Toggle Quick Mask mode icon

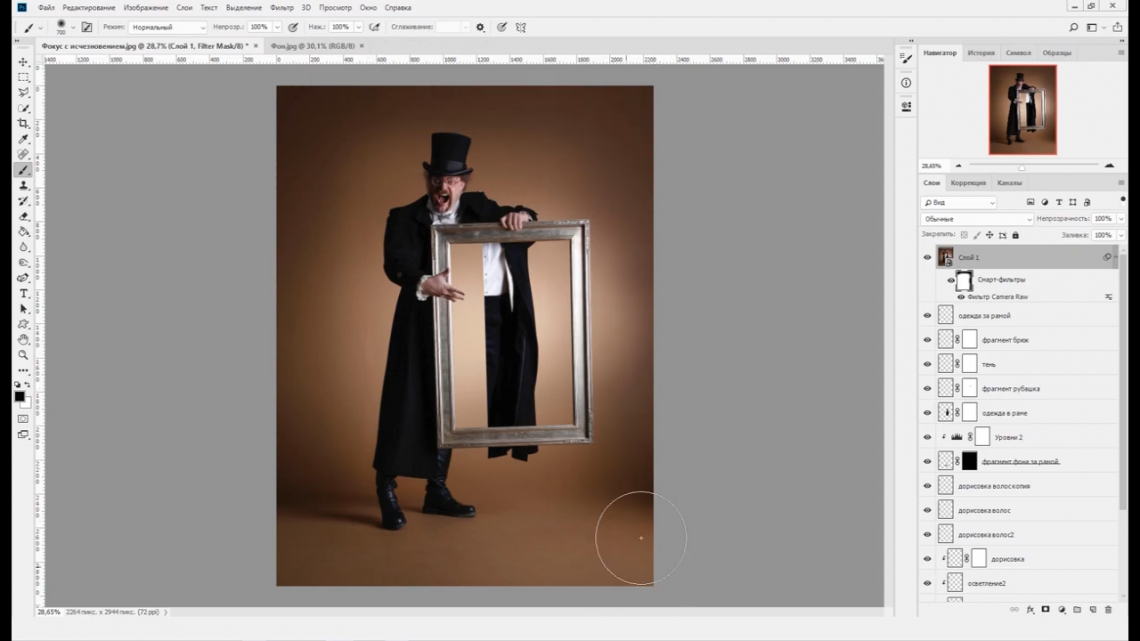point(23,419)
